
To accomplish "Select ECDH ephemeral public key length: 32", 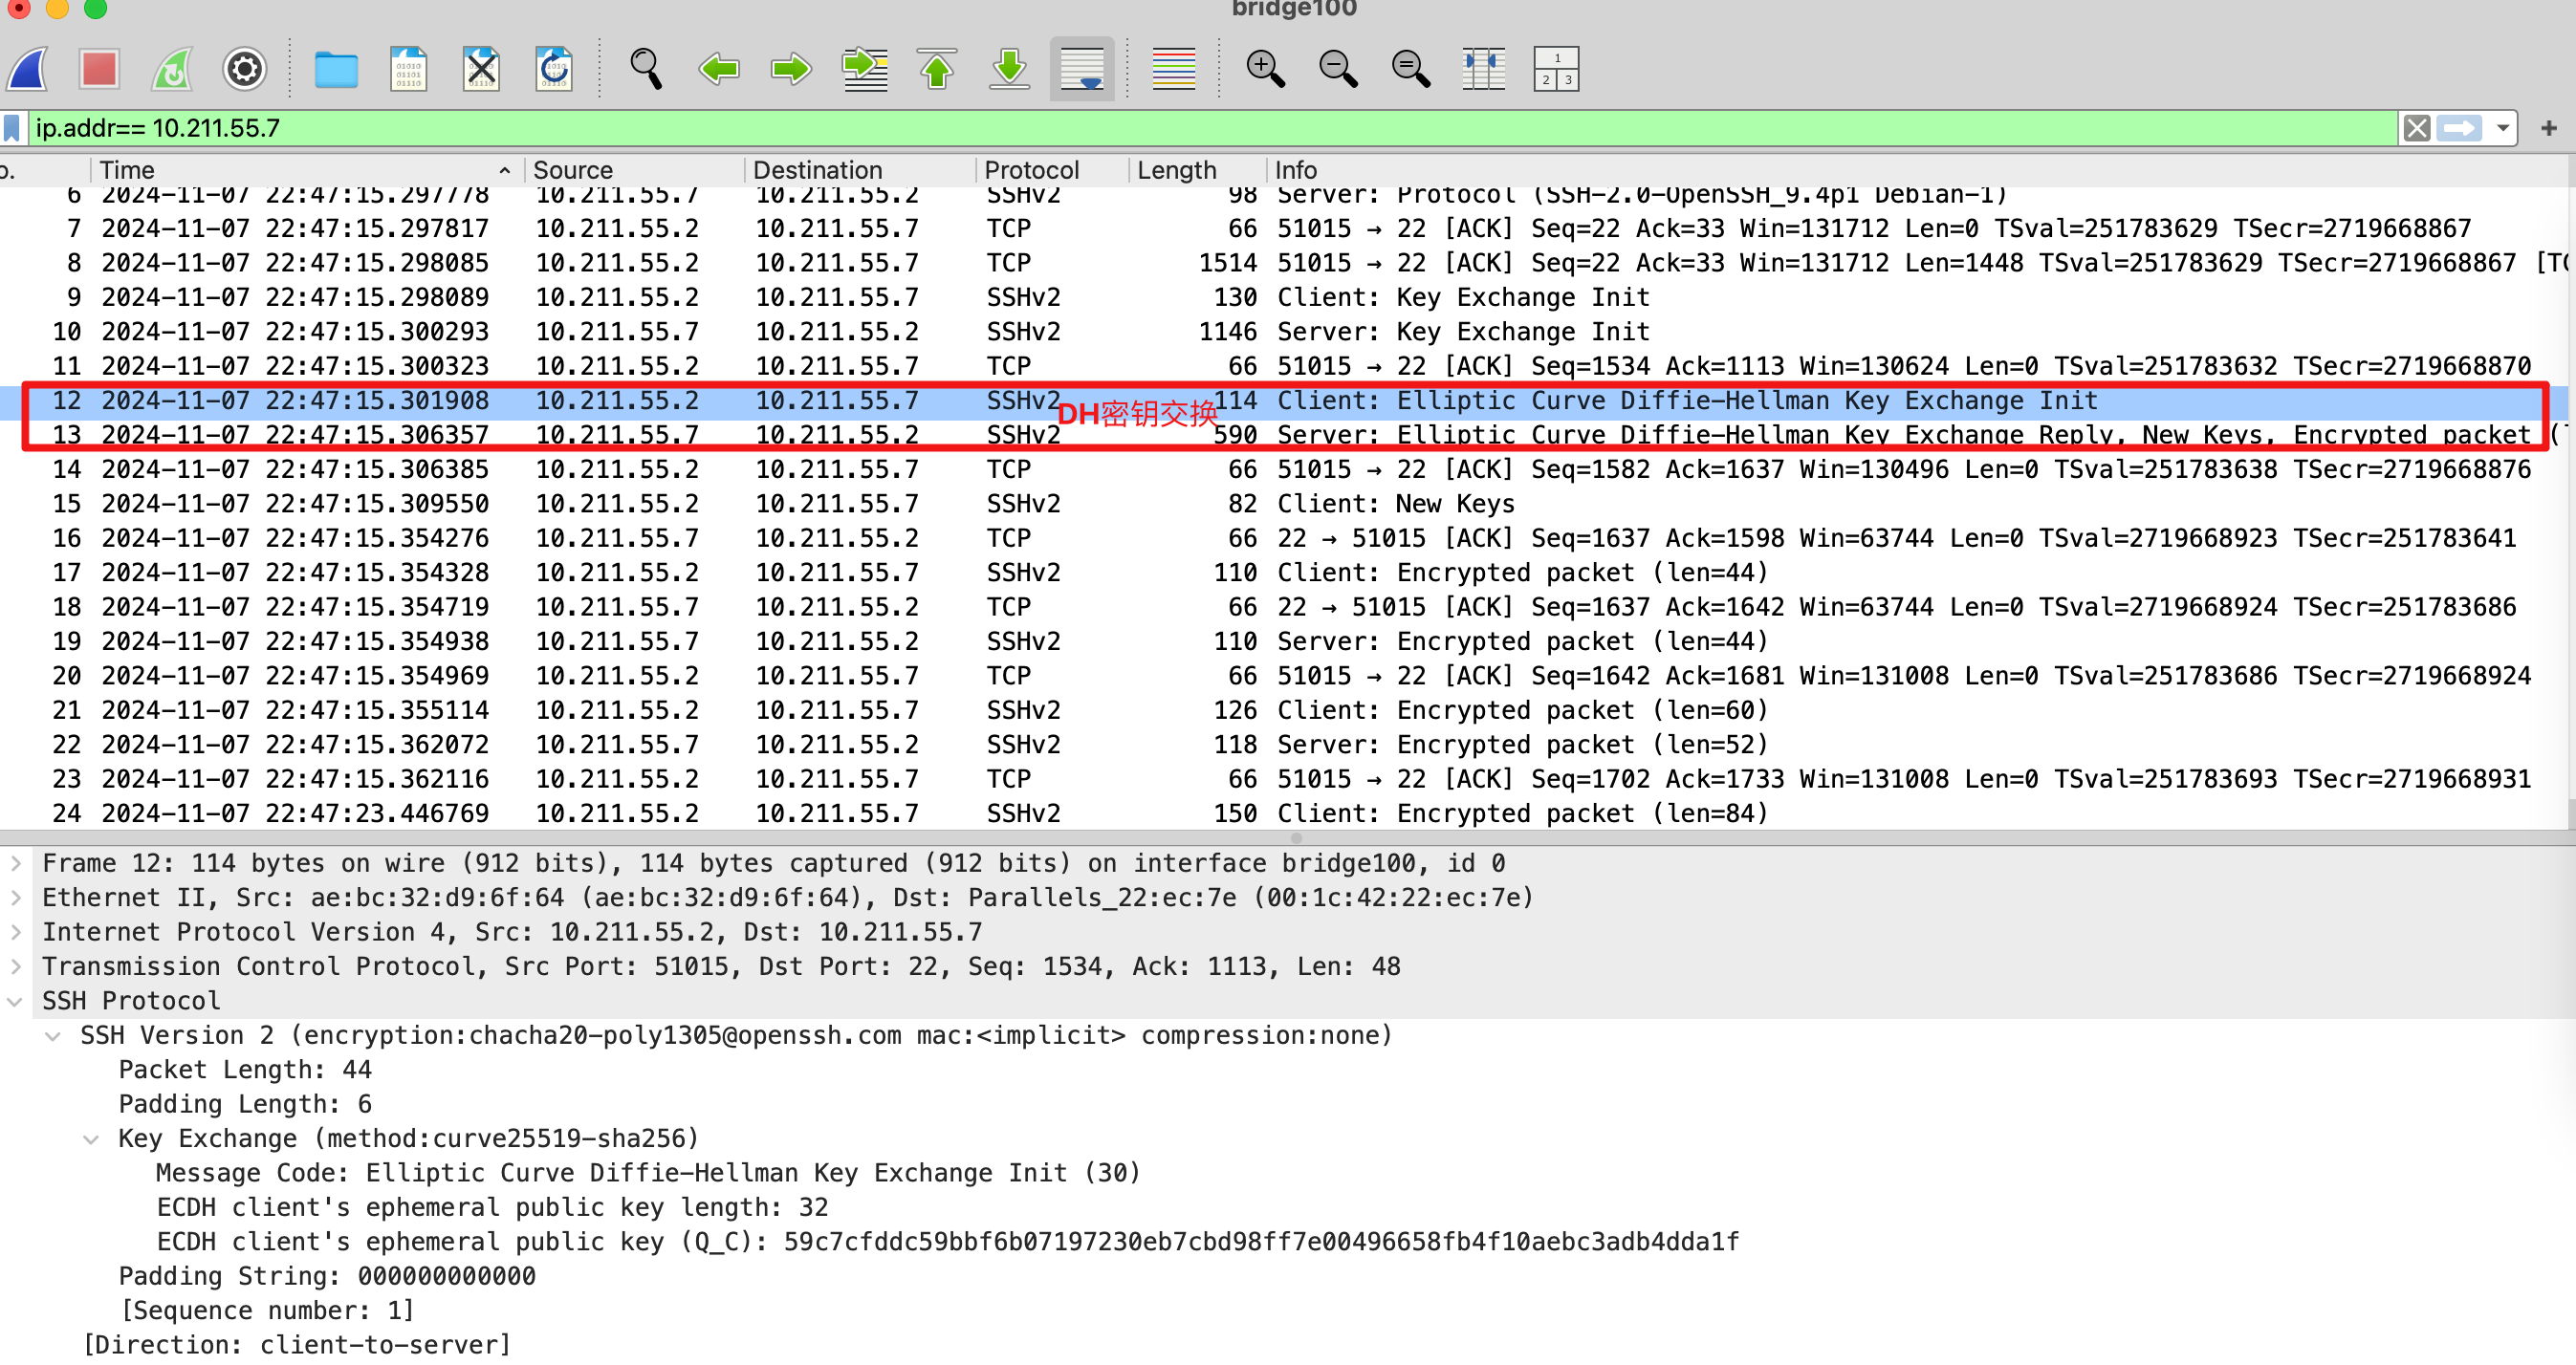I will (492, 1207).
